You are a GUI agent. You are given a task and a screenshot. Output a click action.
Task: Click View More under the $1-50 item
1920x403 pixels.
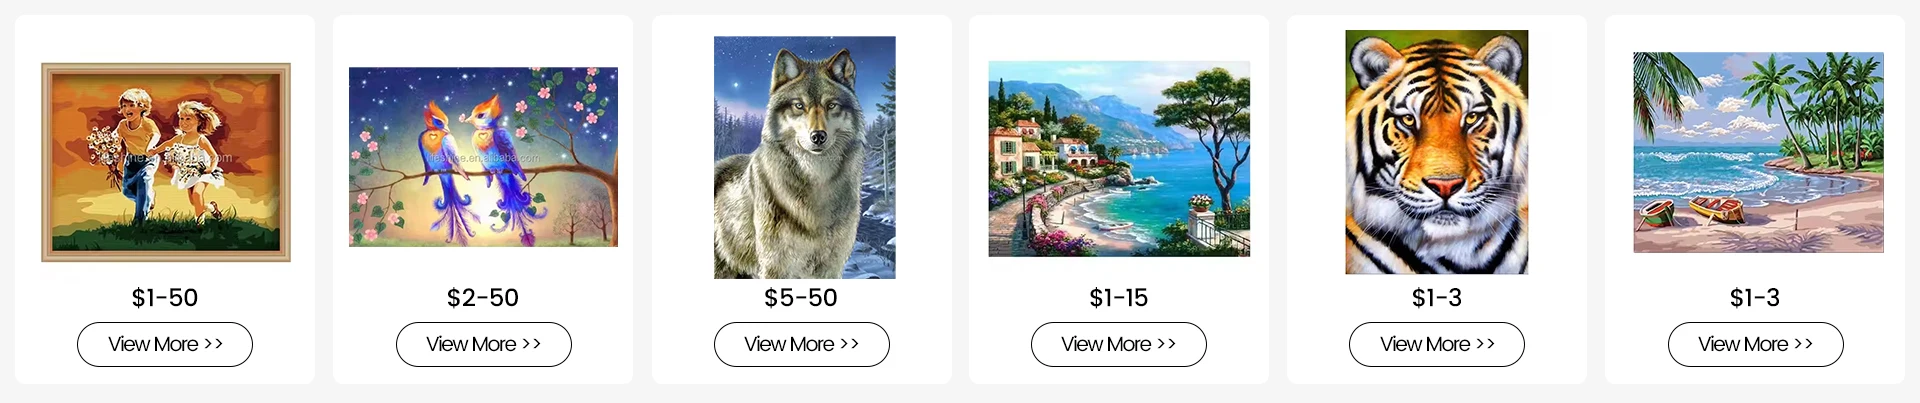point(165,344)
